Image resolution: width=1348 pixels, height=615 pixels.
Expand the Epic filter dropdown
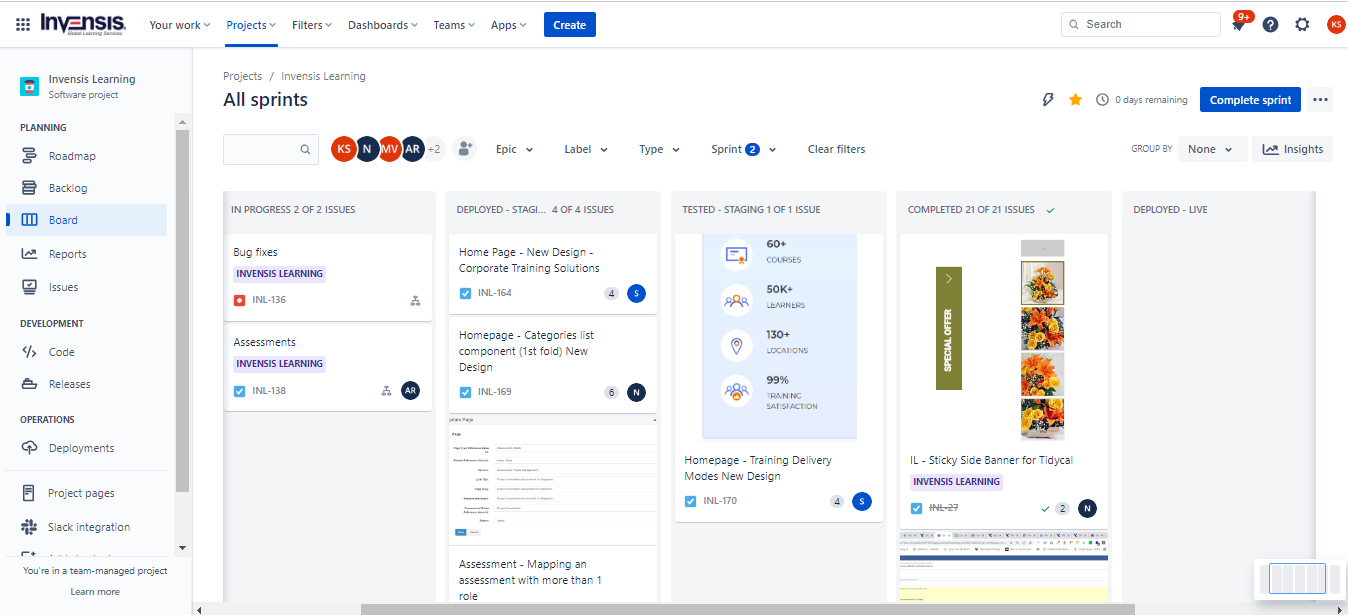[515, 149]
